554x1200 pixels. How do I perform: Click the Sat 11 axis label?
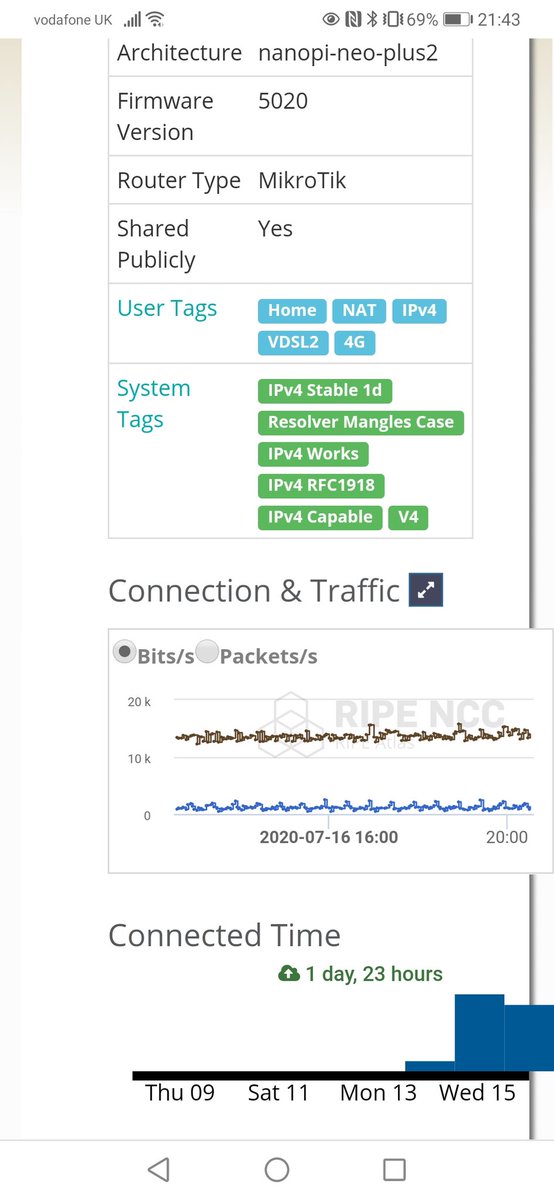pyautogui.click(x=279, y=1092)
